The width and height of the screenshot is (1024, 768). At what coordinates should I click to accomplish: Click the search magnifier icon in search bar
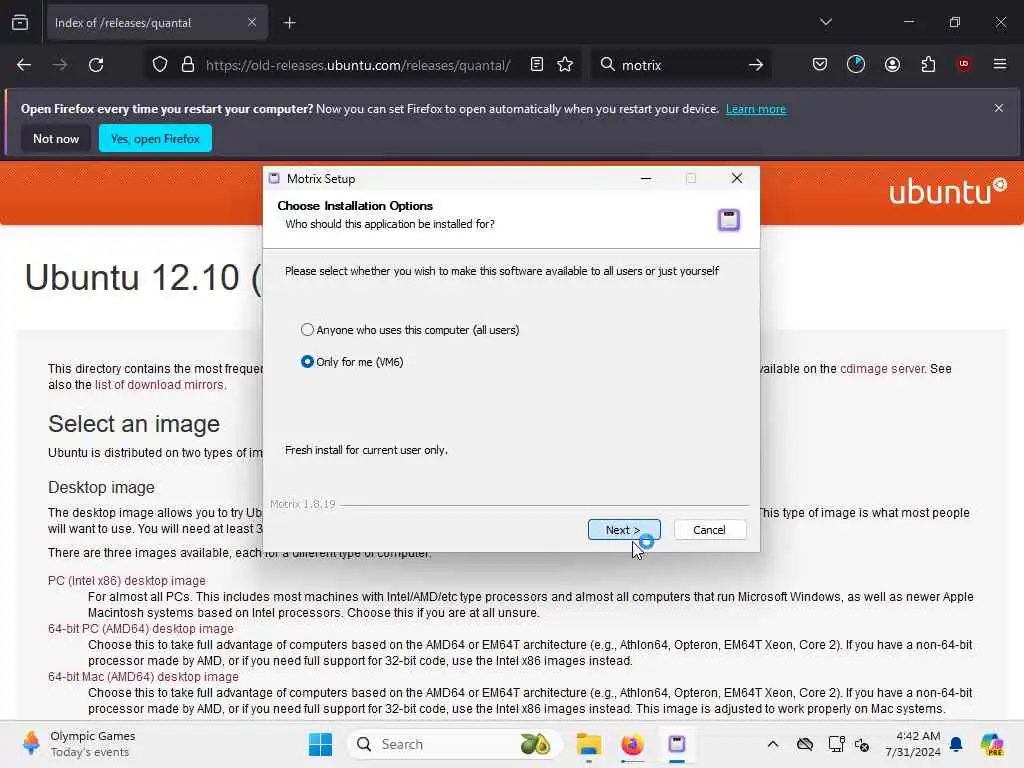pos(607,65)
